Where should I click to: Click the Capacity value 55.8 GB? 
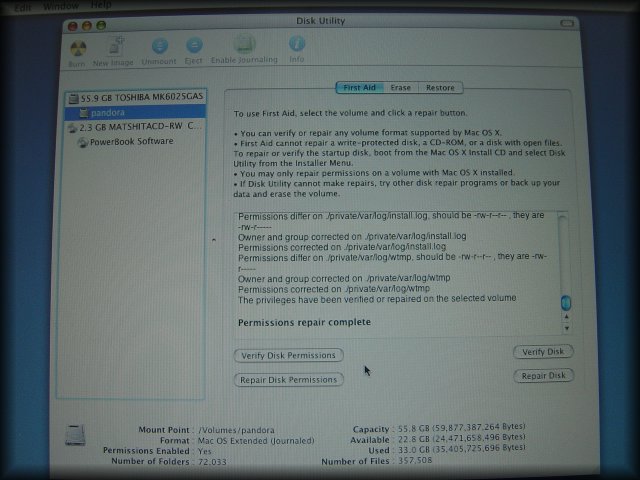462,428
